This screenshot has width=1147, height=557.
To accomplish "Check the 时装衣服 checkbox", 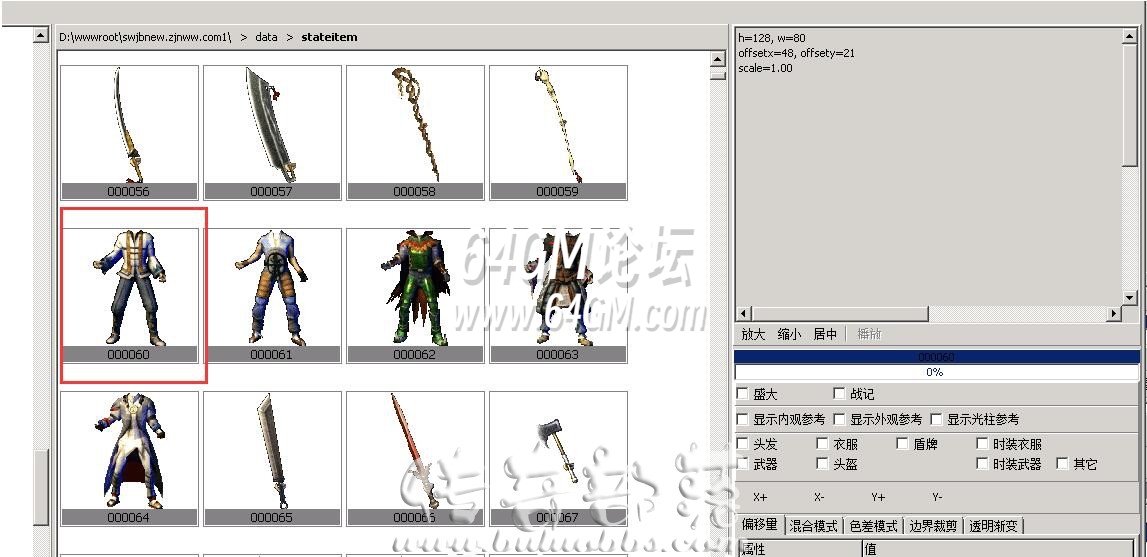I will point(982,444).
